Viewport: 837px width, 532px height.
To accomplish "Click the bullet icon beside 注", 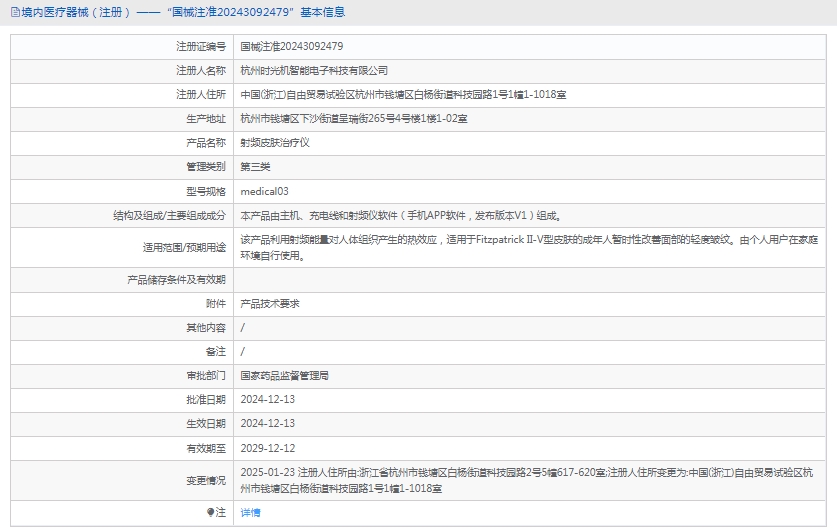I will pos(211,512).
